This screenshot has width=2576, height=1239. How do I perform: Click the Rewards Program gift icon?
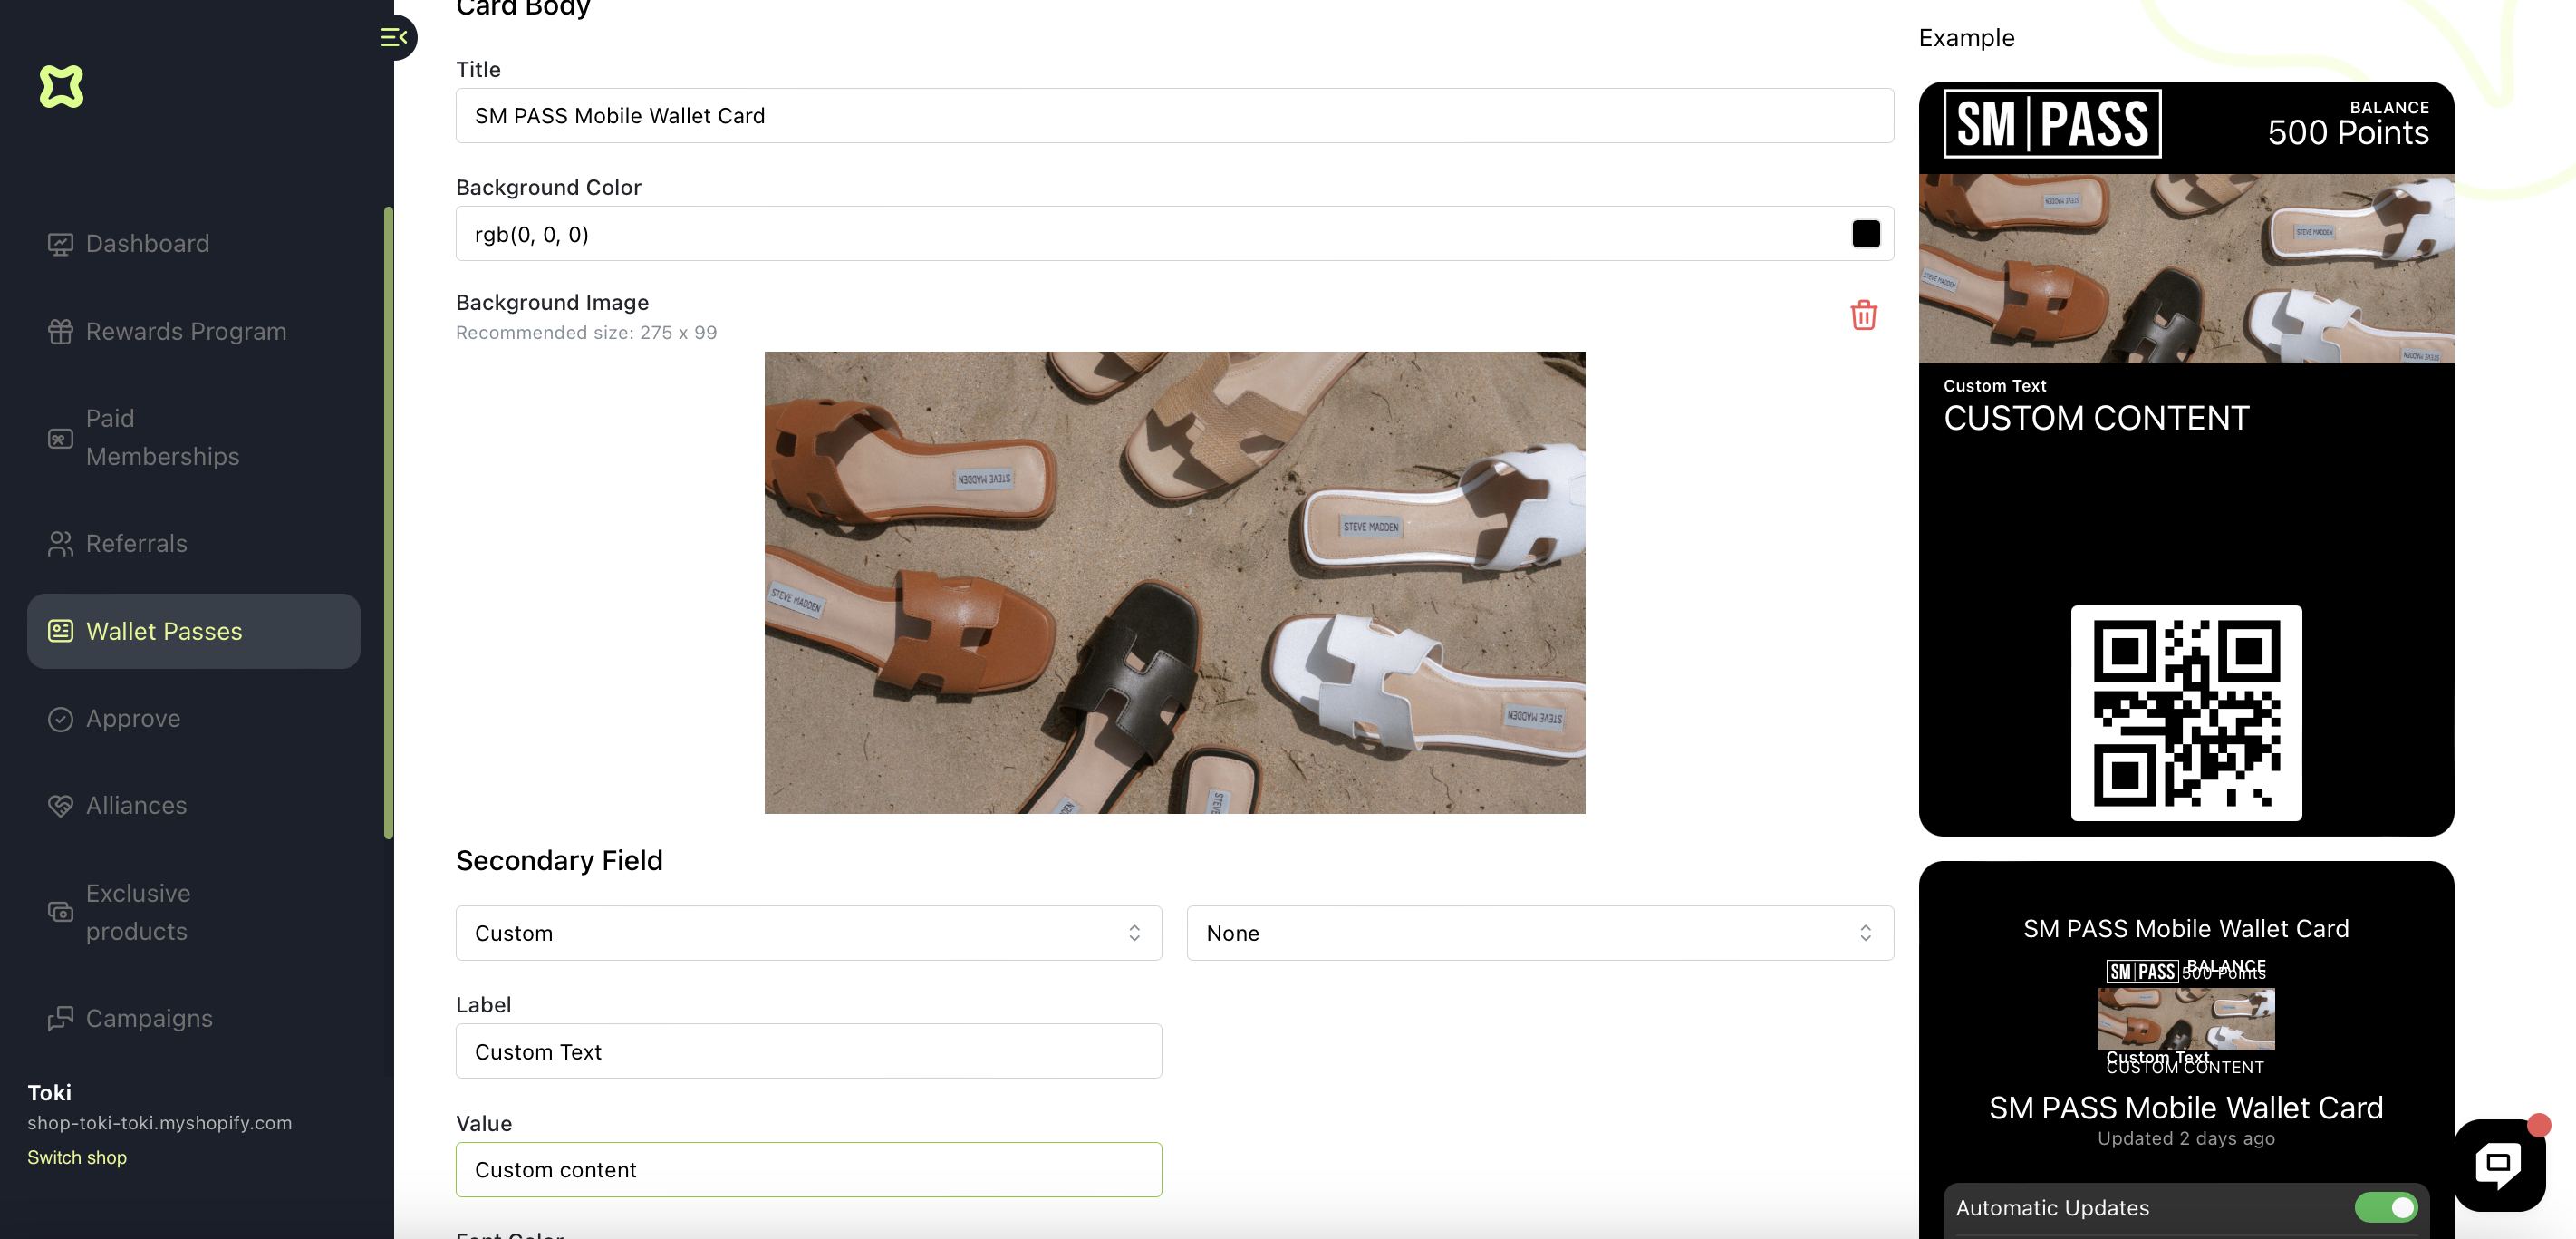coord(60,331)
